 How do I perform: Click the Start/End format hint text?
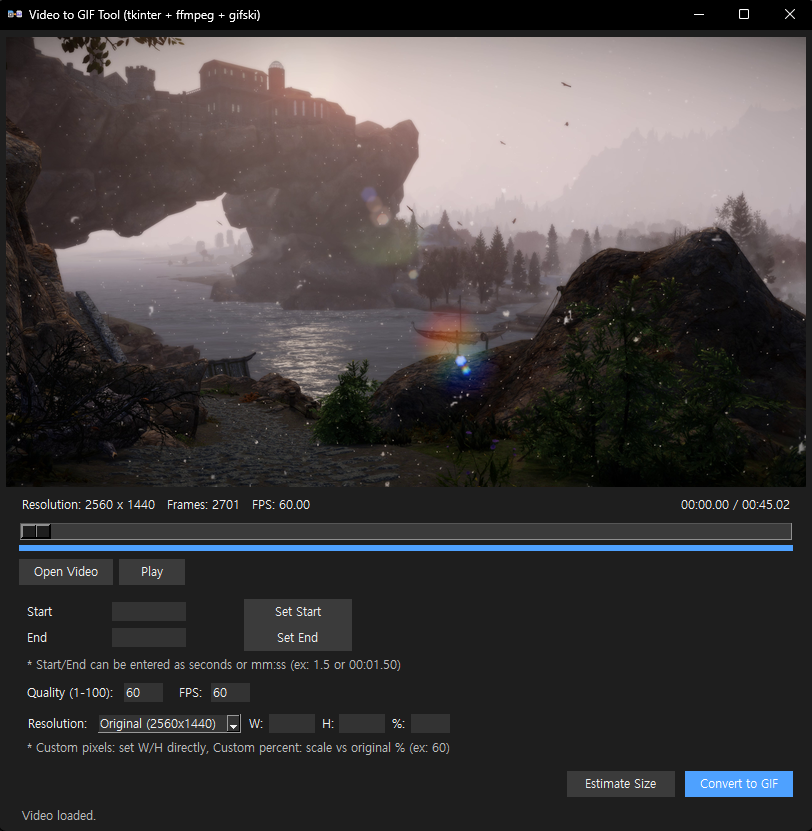[x=214, y=665]
